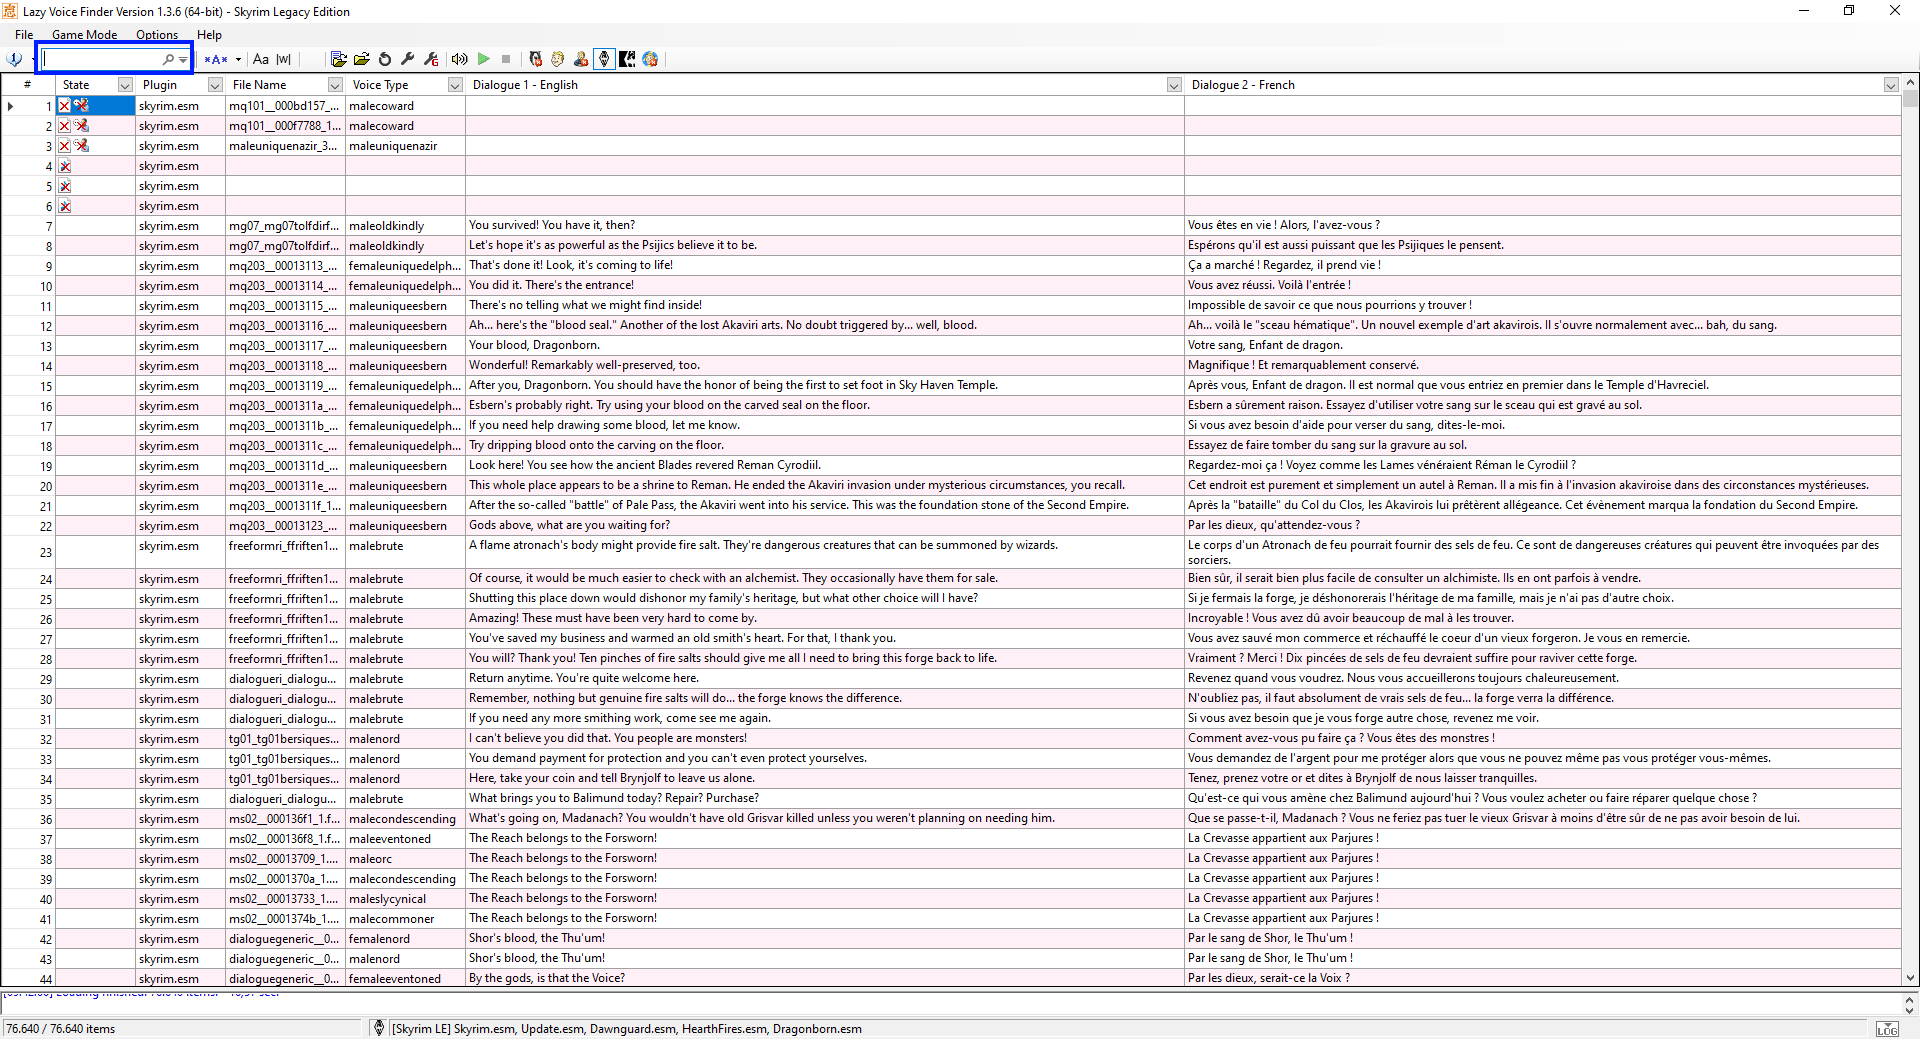Click the state icon in row 6
This screenshot has height=1039, width=1920.
point(65,206)
